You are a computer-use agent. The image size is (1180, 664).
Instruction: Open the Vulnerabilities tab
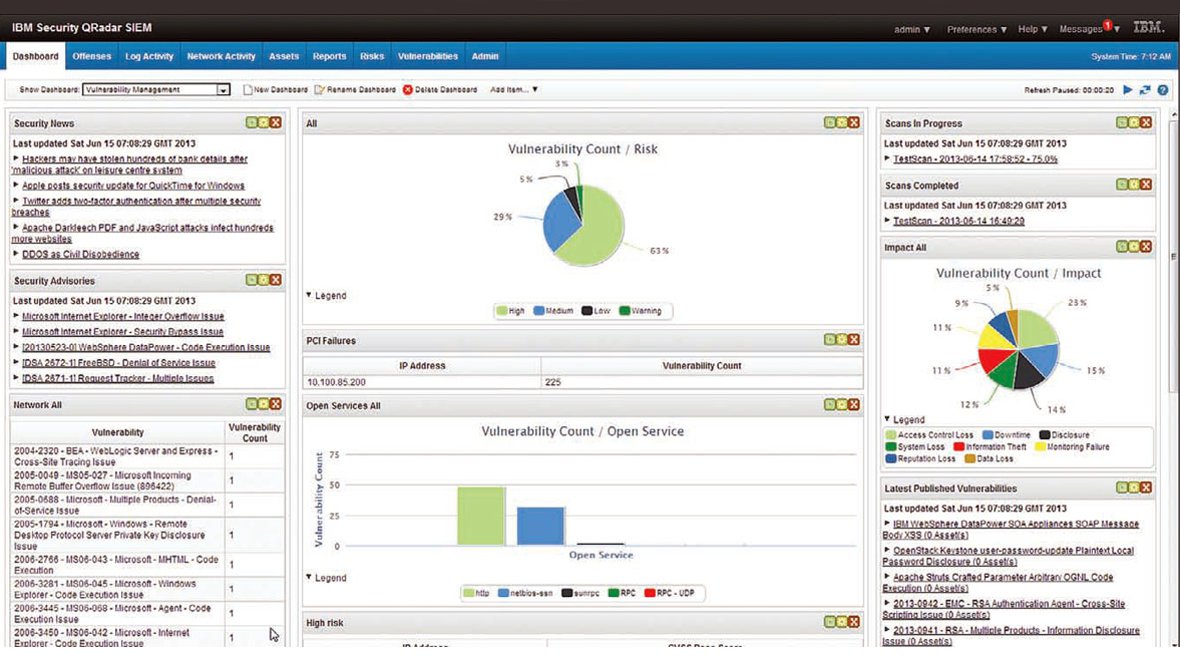pyautogui.click(x=427, y=56)
